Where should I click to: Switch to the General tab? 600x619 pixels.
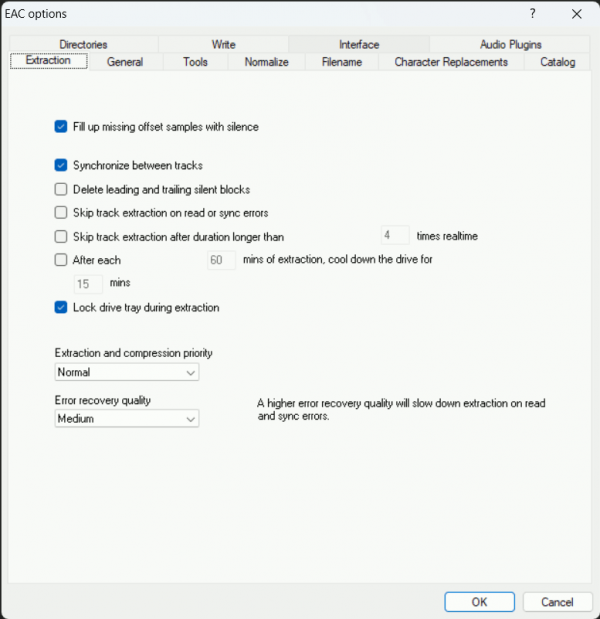[125, 62]
